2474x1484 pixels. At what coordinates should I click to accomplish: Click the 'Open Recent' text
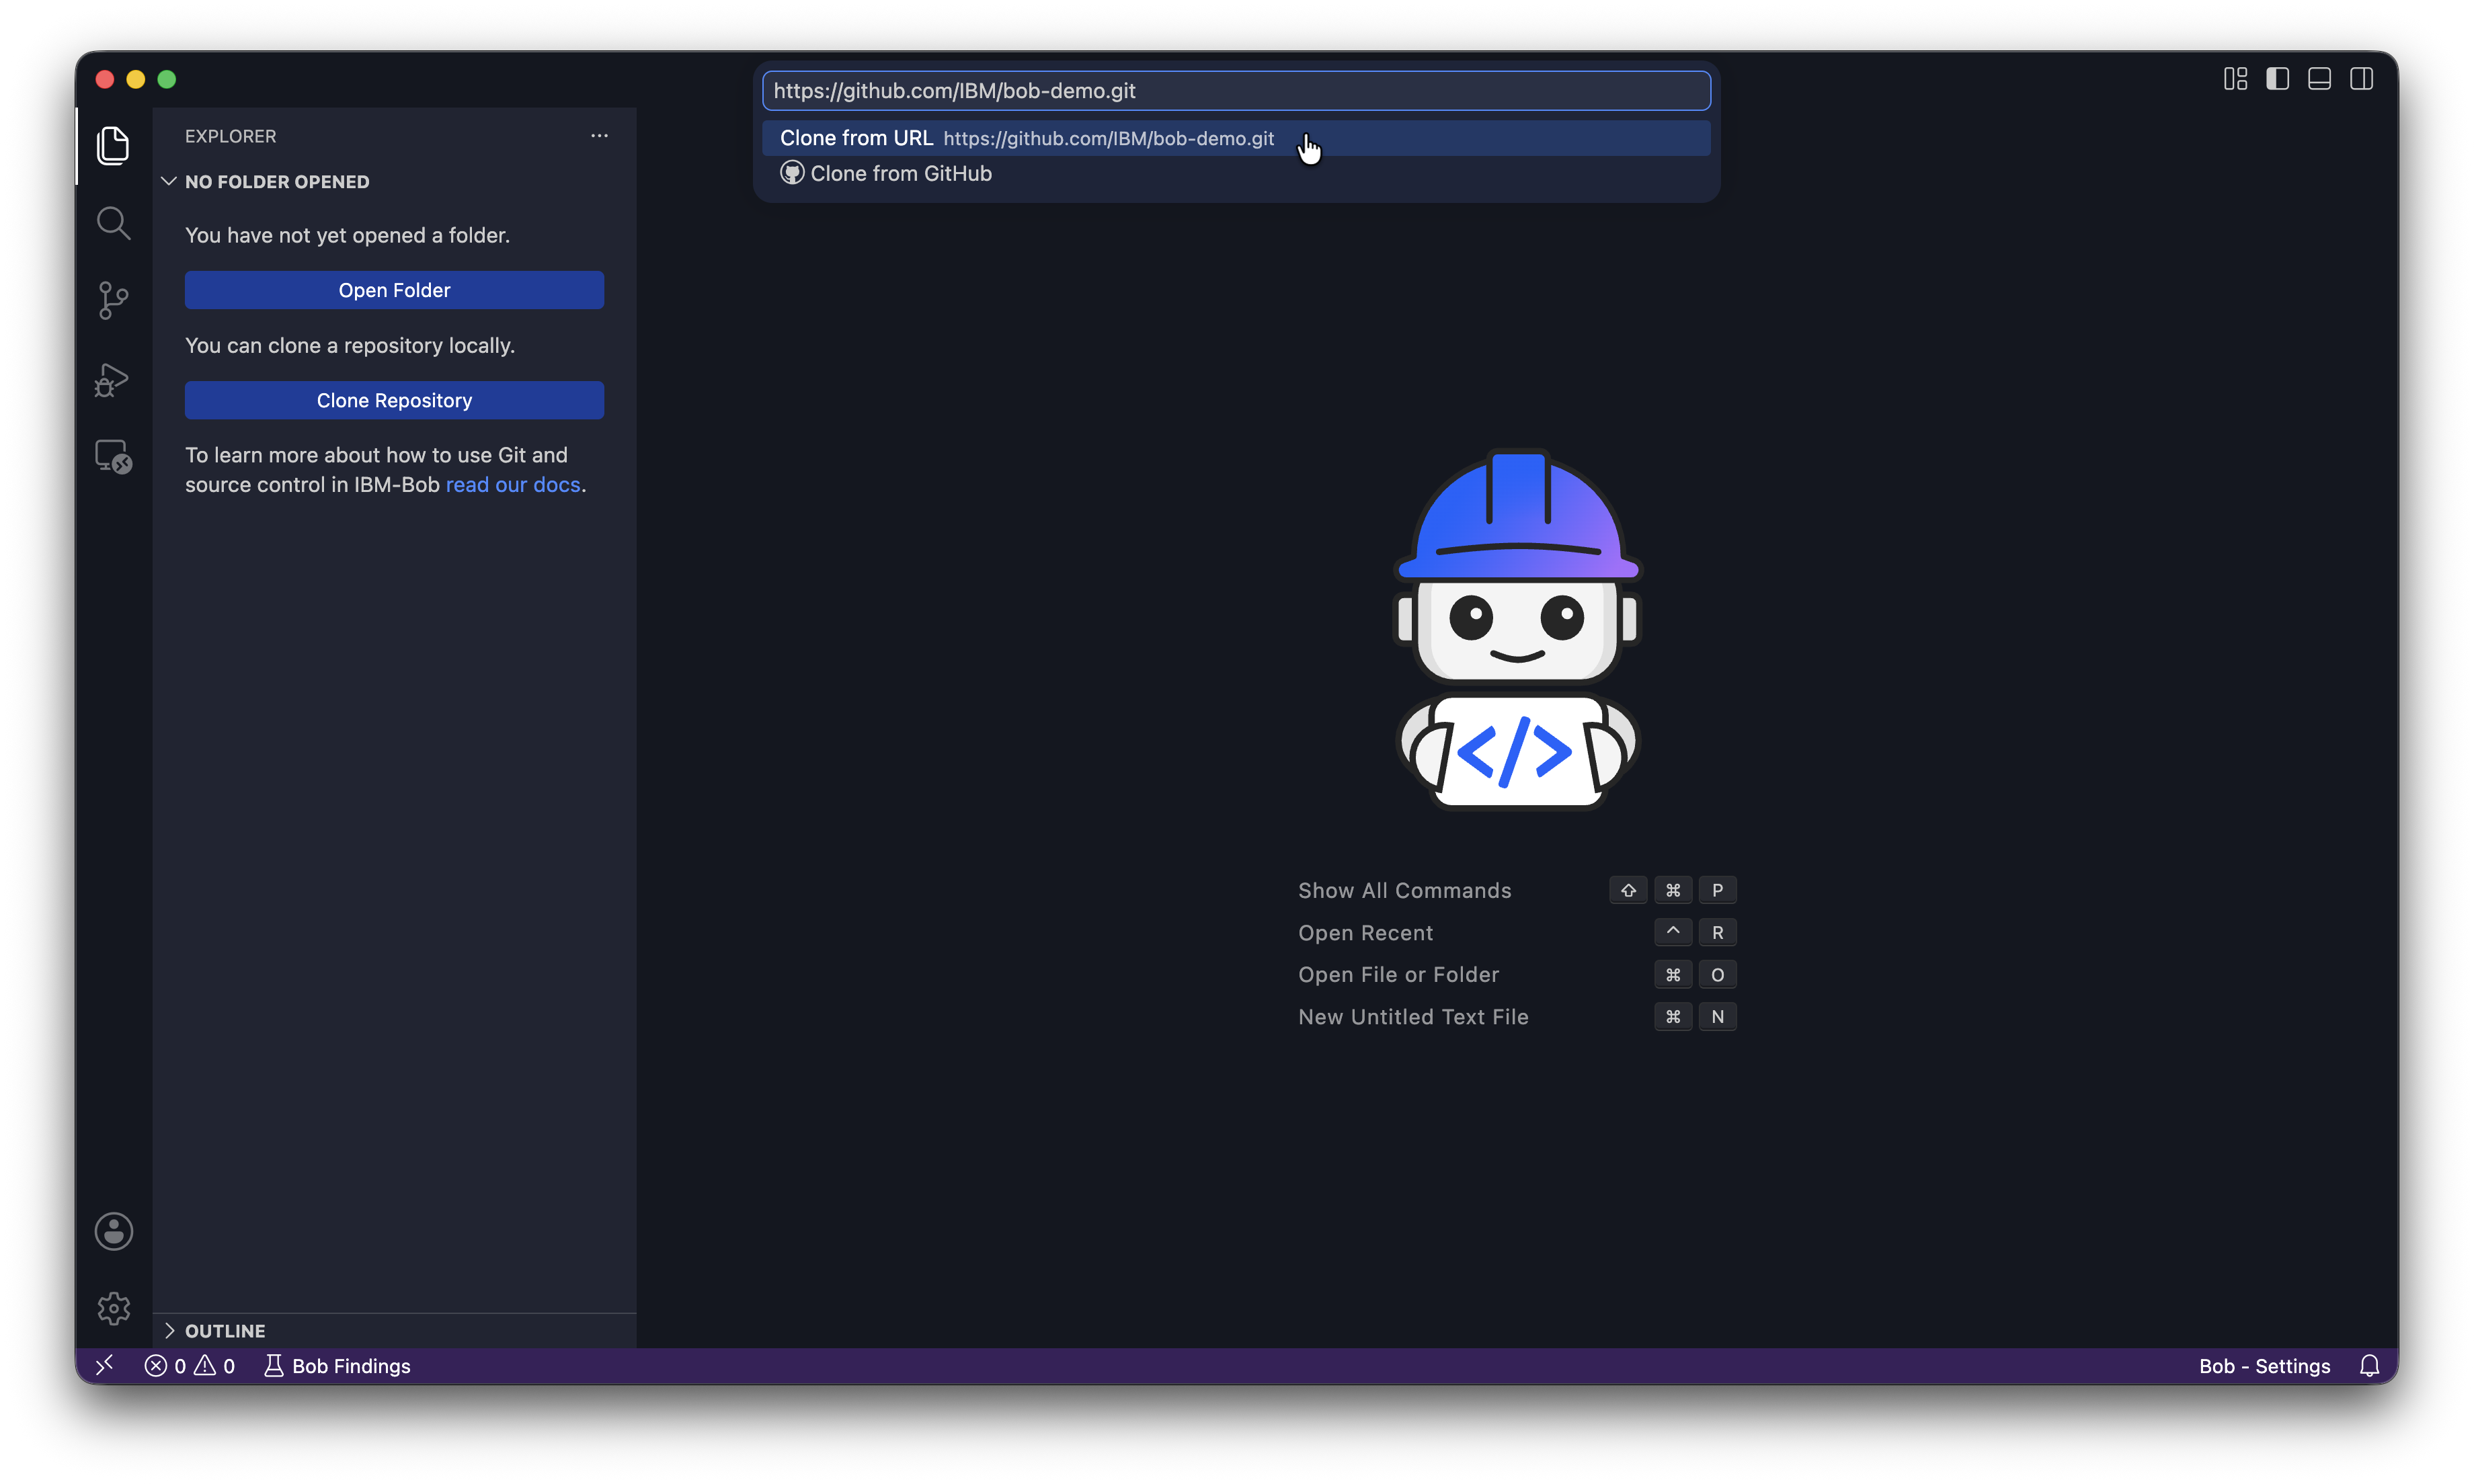(x=1365, y=932)
